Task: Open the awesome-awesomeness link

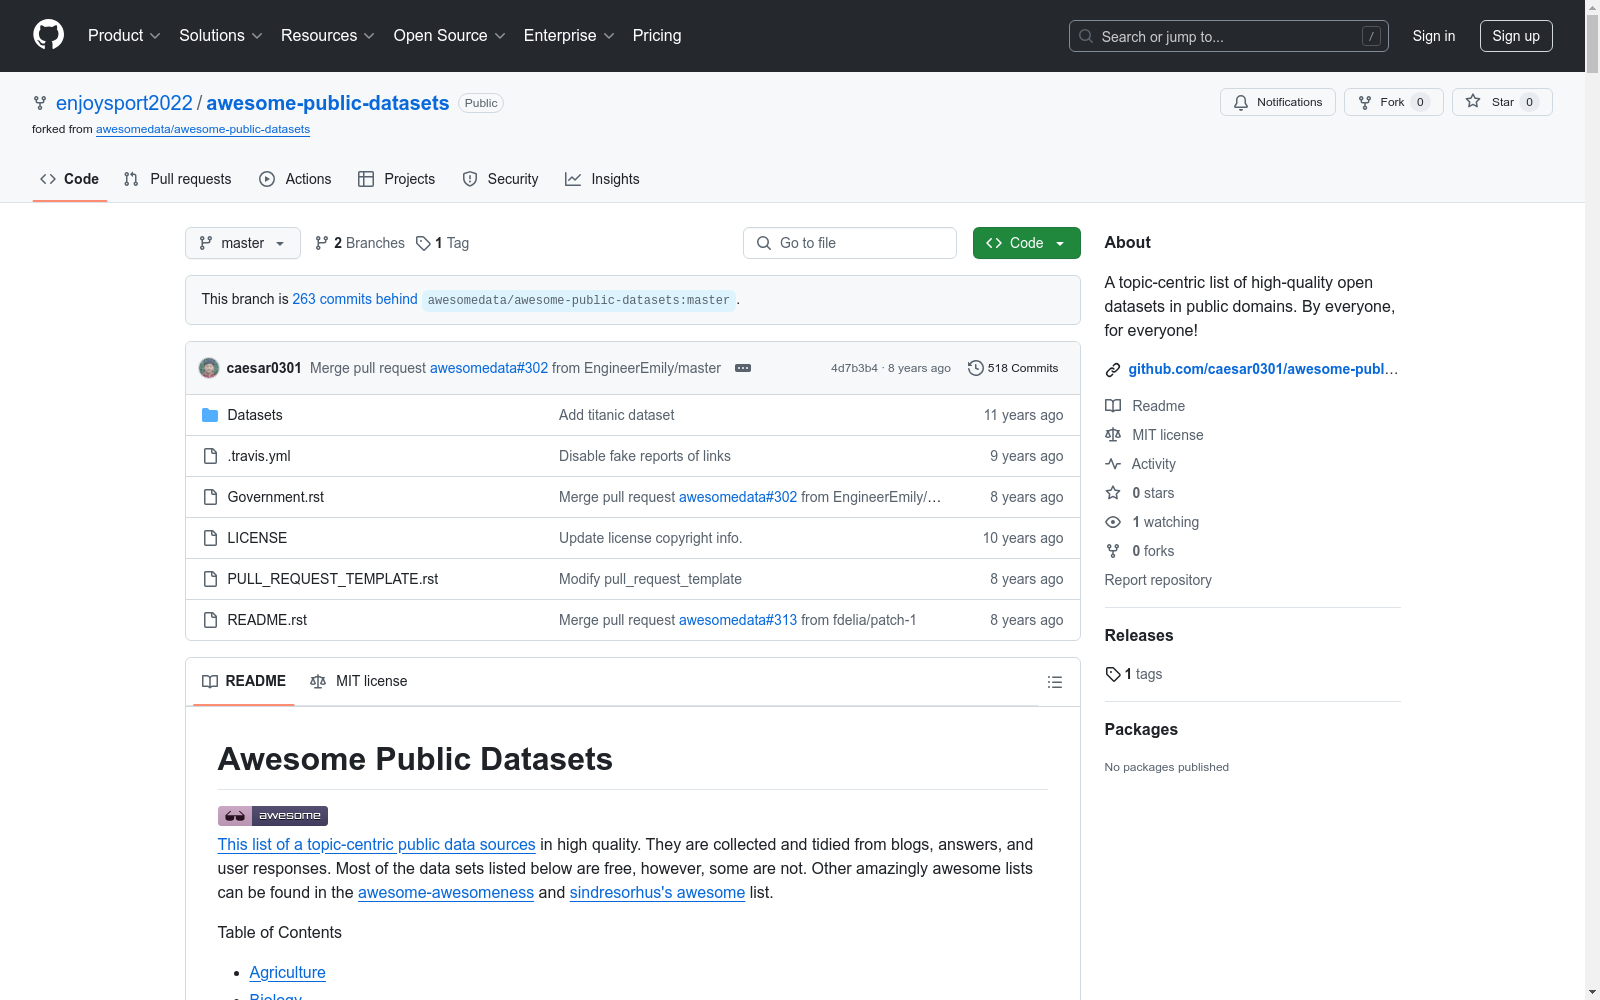Action: coord(446,892)
